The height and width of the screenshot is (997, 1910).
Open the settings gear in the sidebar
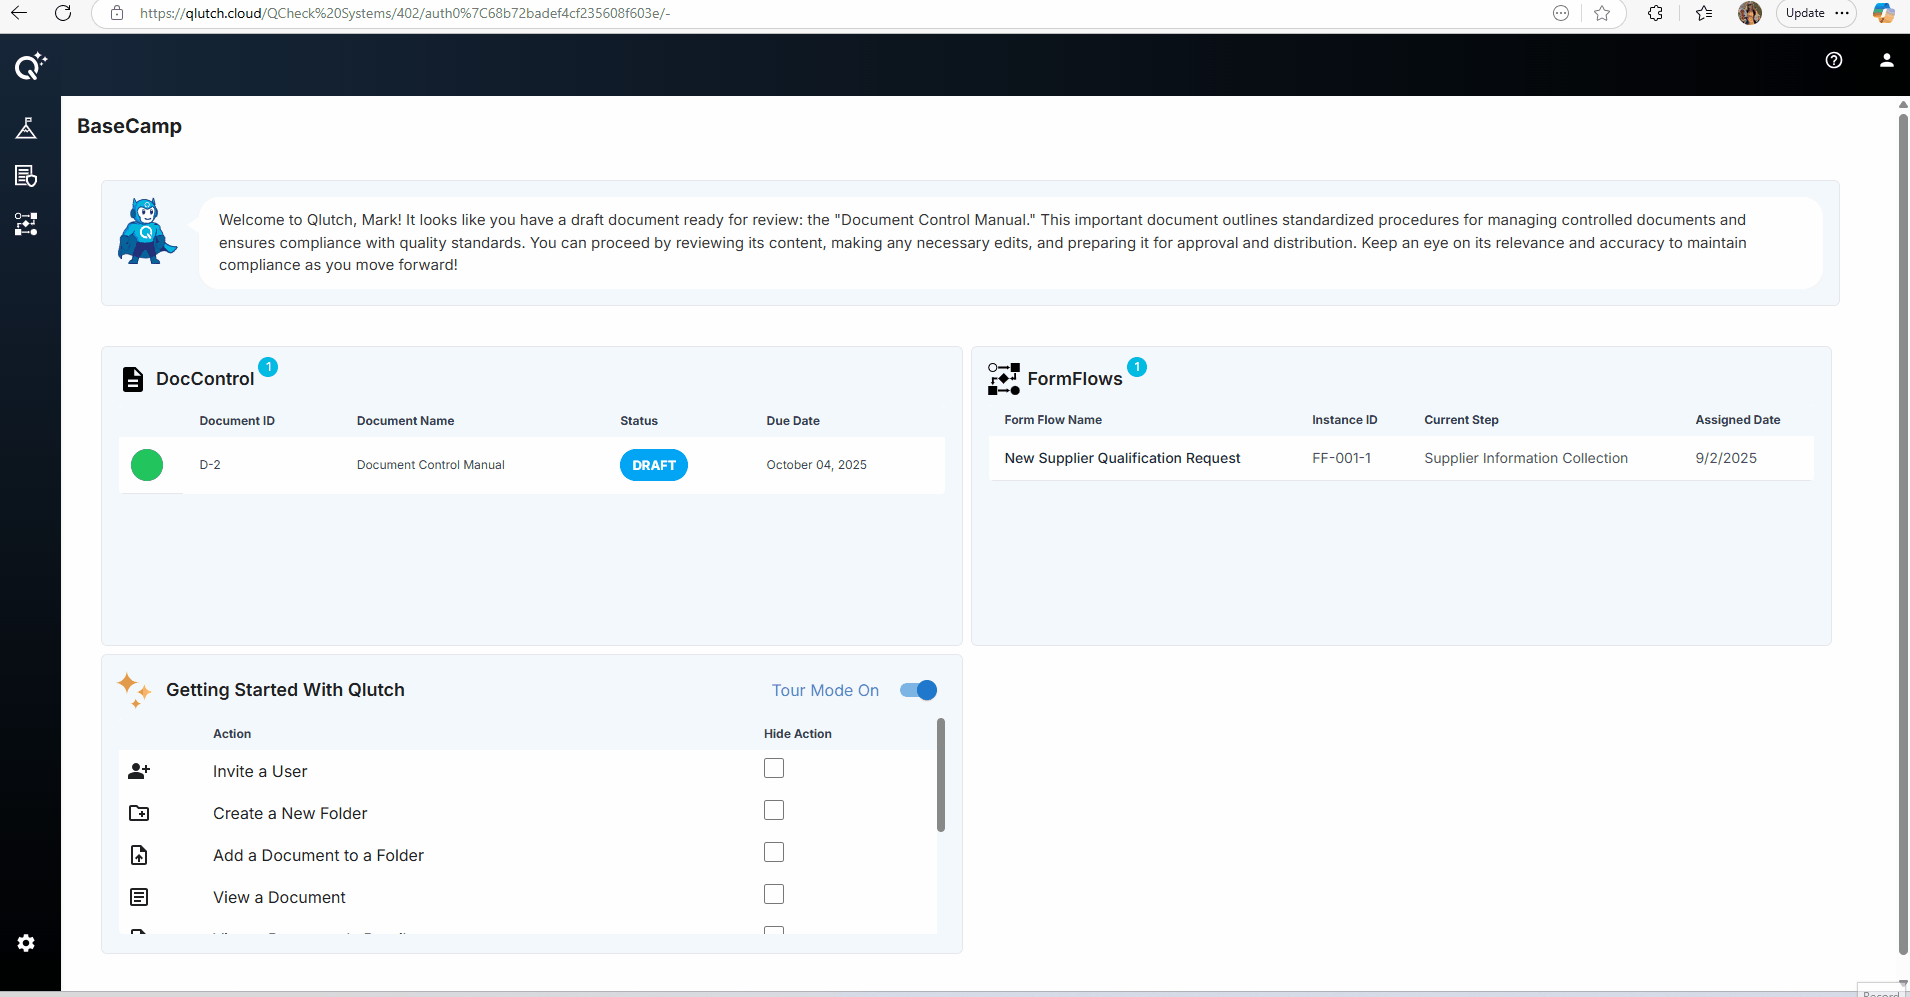click(26, 943)
